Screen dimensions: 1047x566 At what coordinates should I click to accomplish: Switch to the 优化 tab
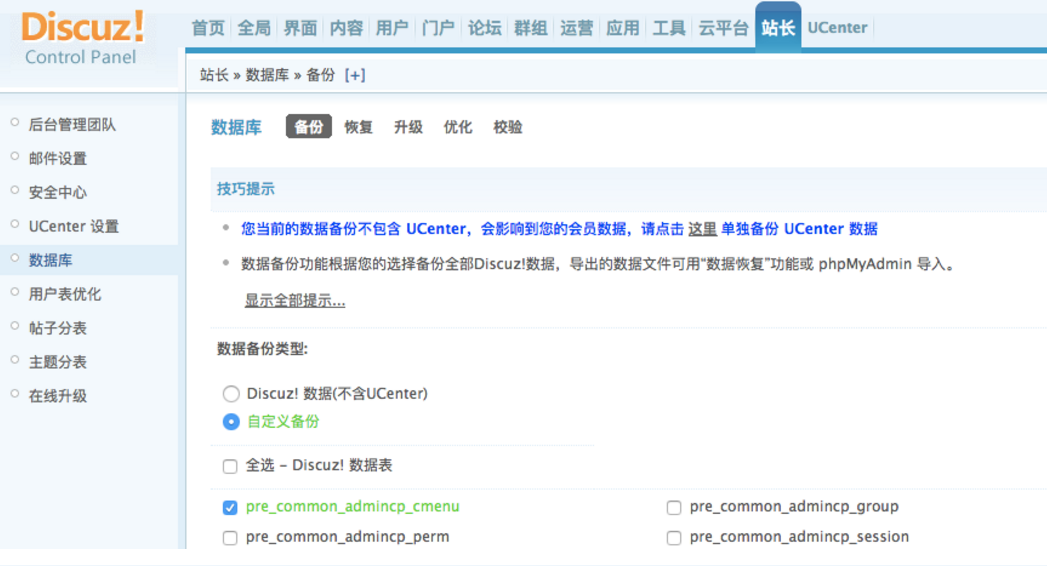458,127
